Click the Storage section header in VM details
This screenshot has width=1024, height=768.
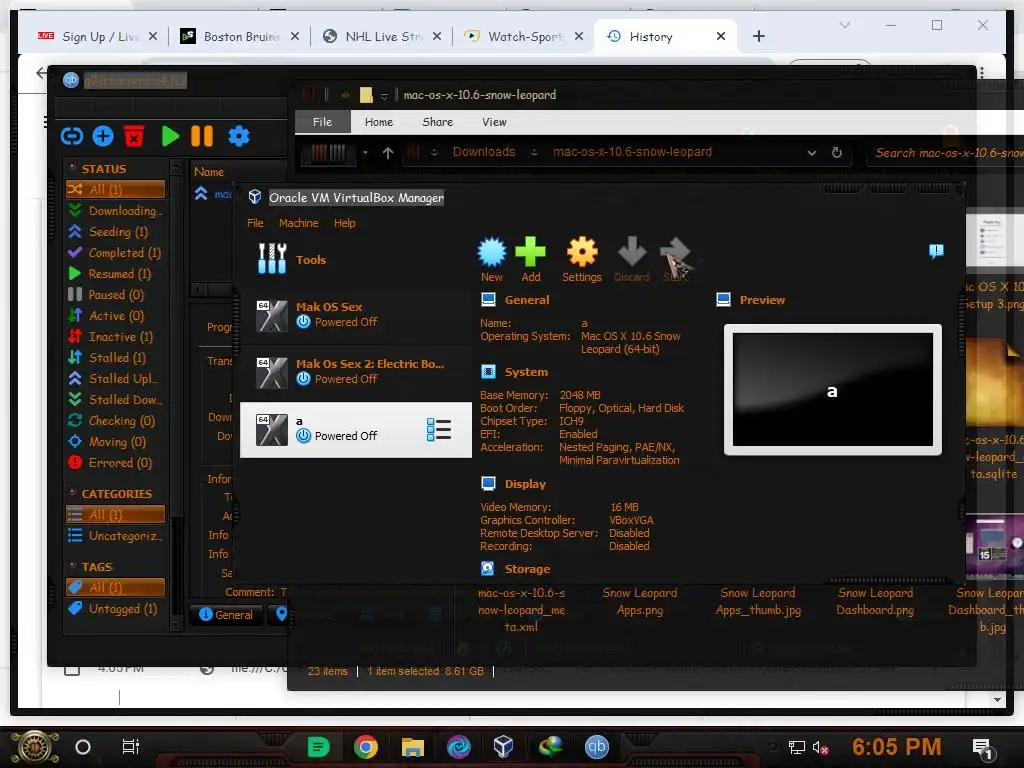527,569
